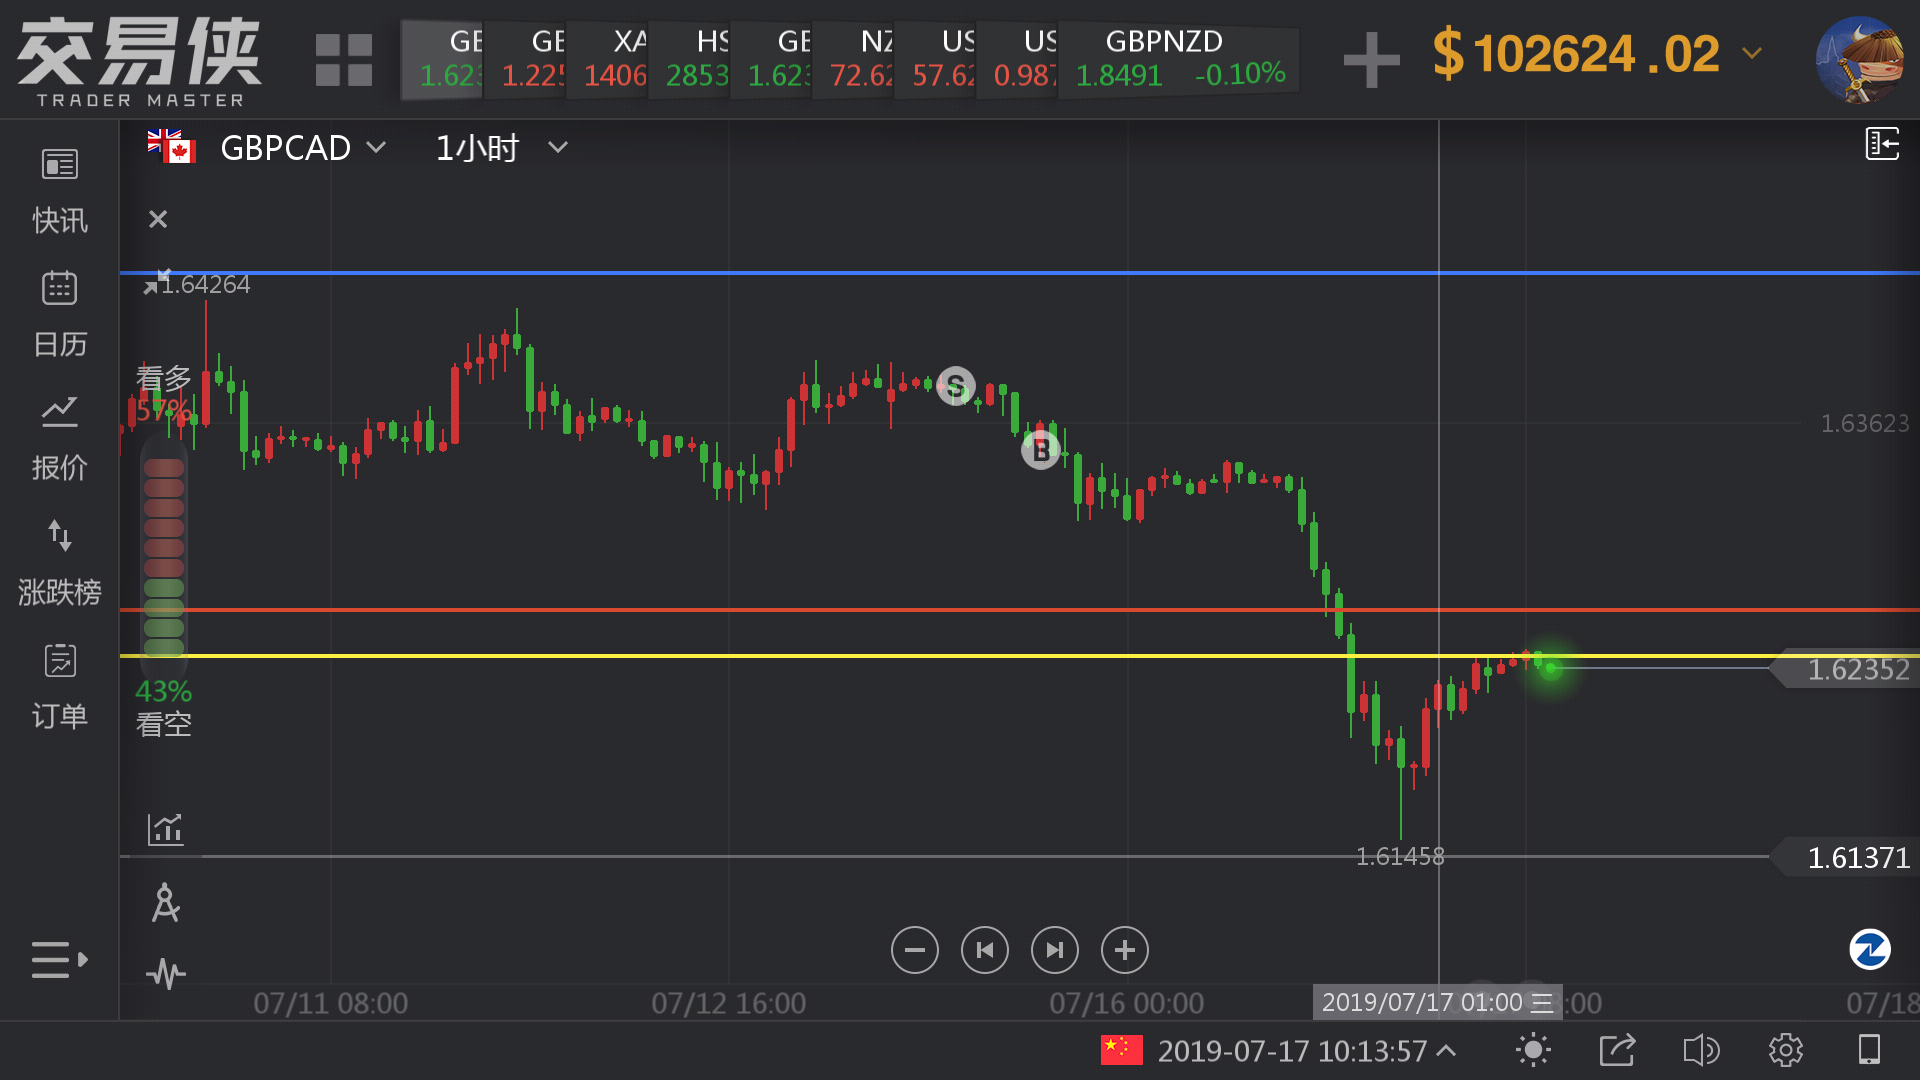
Task: Open the 涨跌榜 gainers-losers icon
Action: click(59, 536)
